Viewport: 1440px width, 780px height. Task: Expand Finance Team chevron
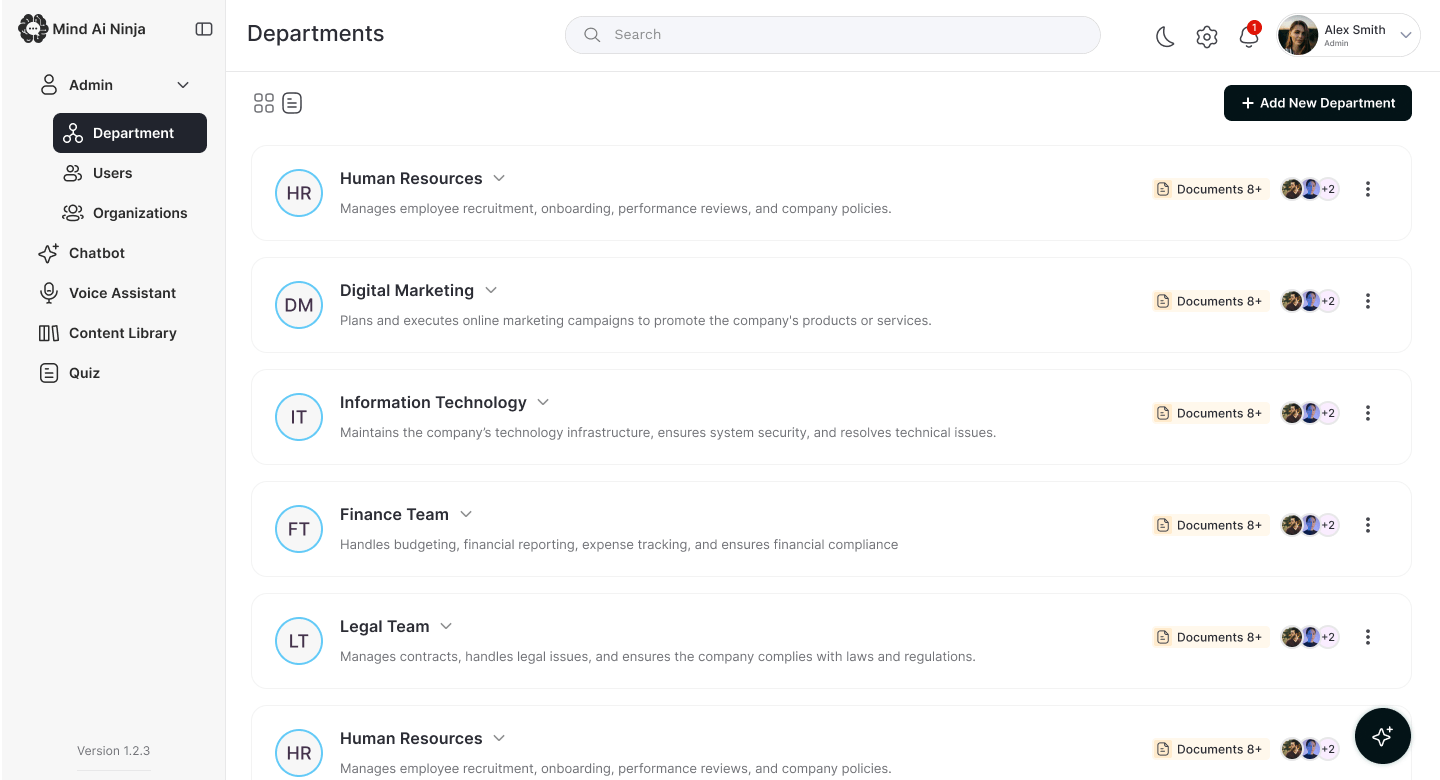[466, 514]
